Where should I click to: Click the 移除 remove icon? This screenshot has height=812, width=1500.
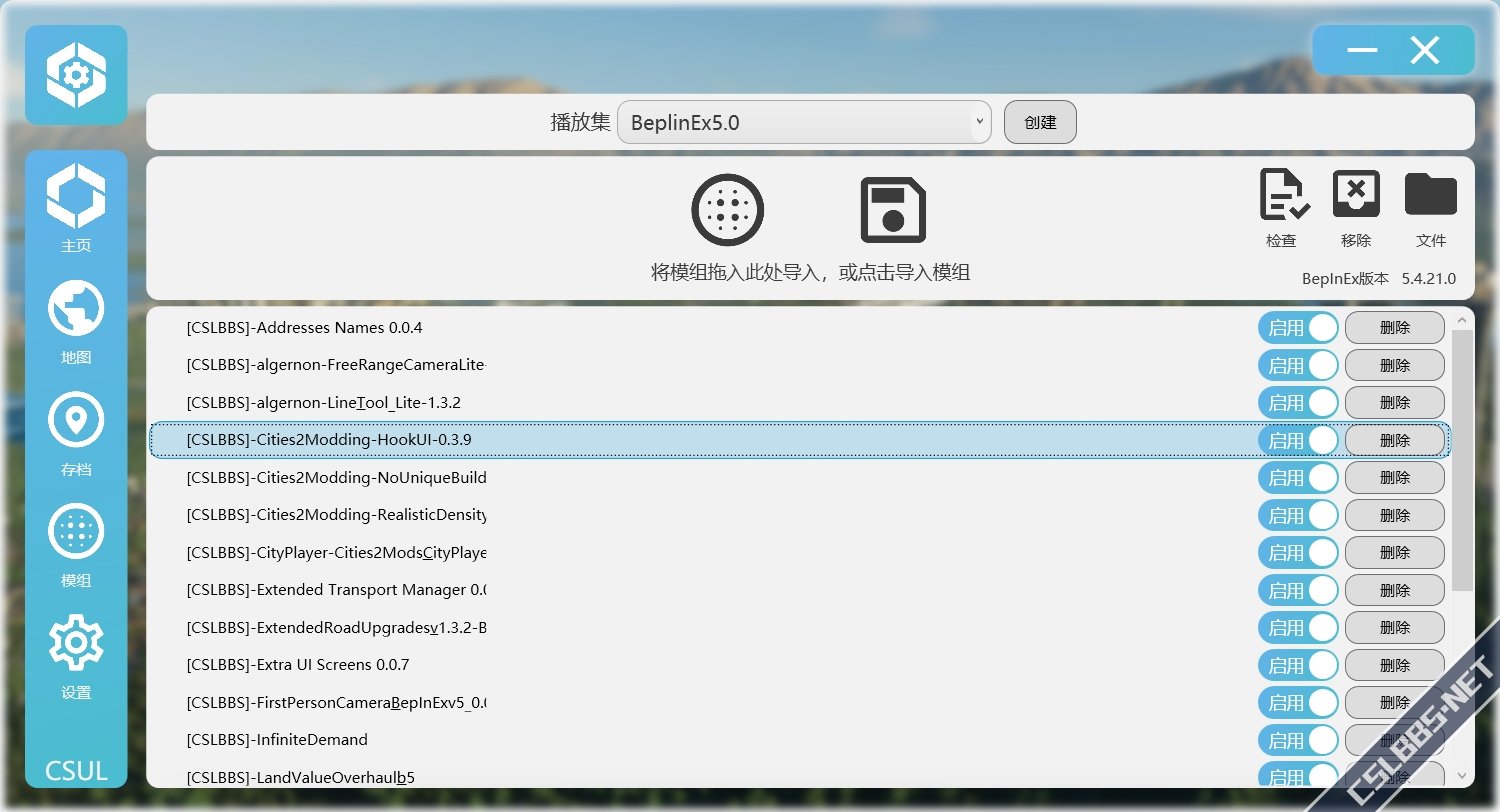[1356, 196]
